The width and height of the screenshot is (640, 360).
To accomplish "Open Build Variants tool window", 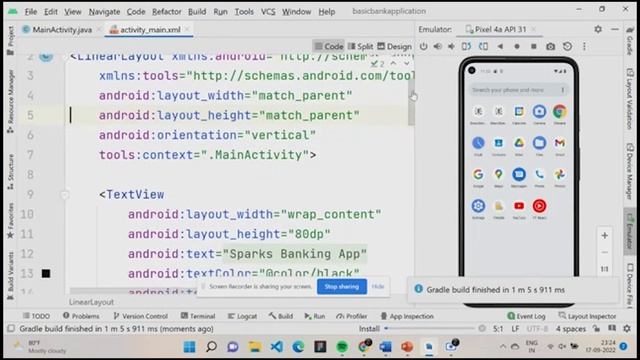I will (11, 276).
